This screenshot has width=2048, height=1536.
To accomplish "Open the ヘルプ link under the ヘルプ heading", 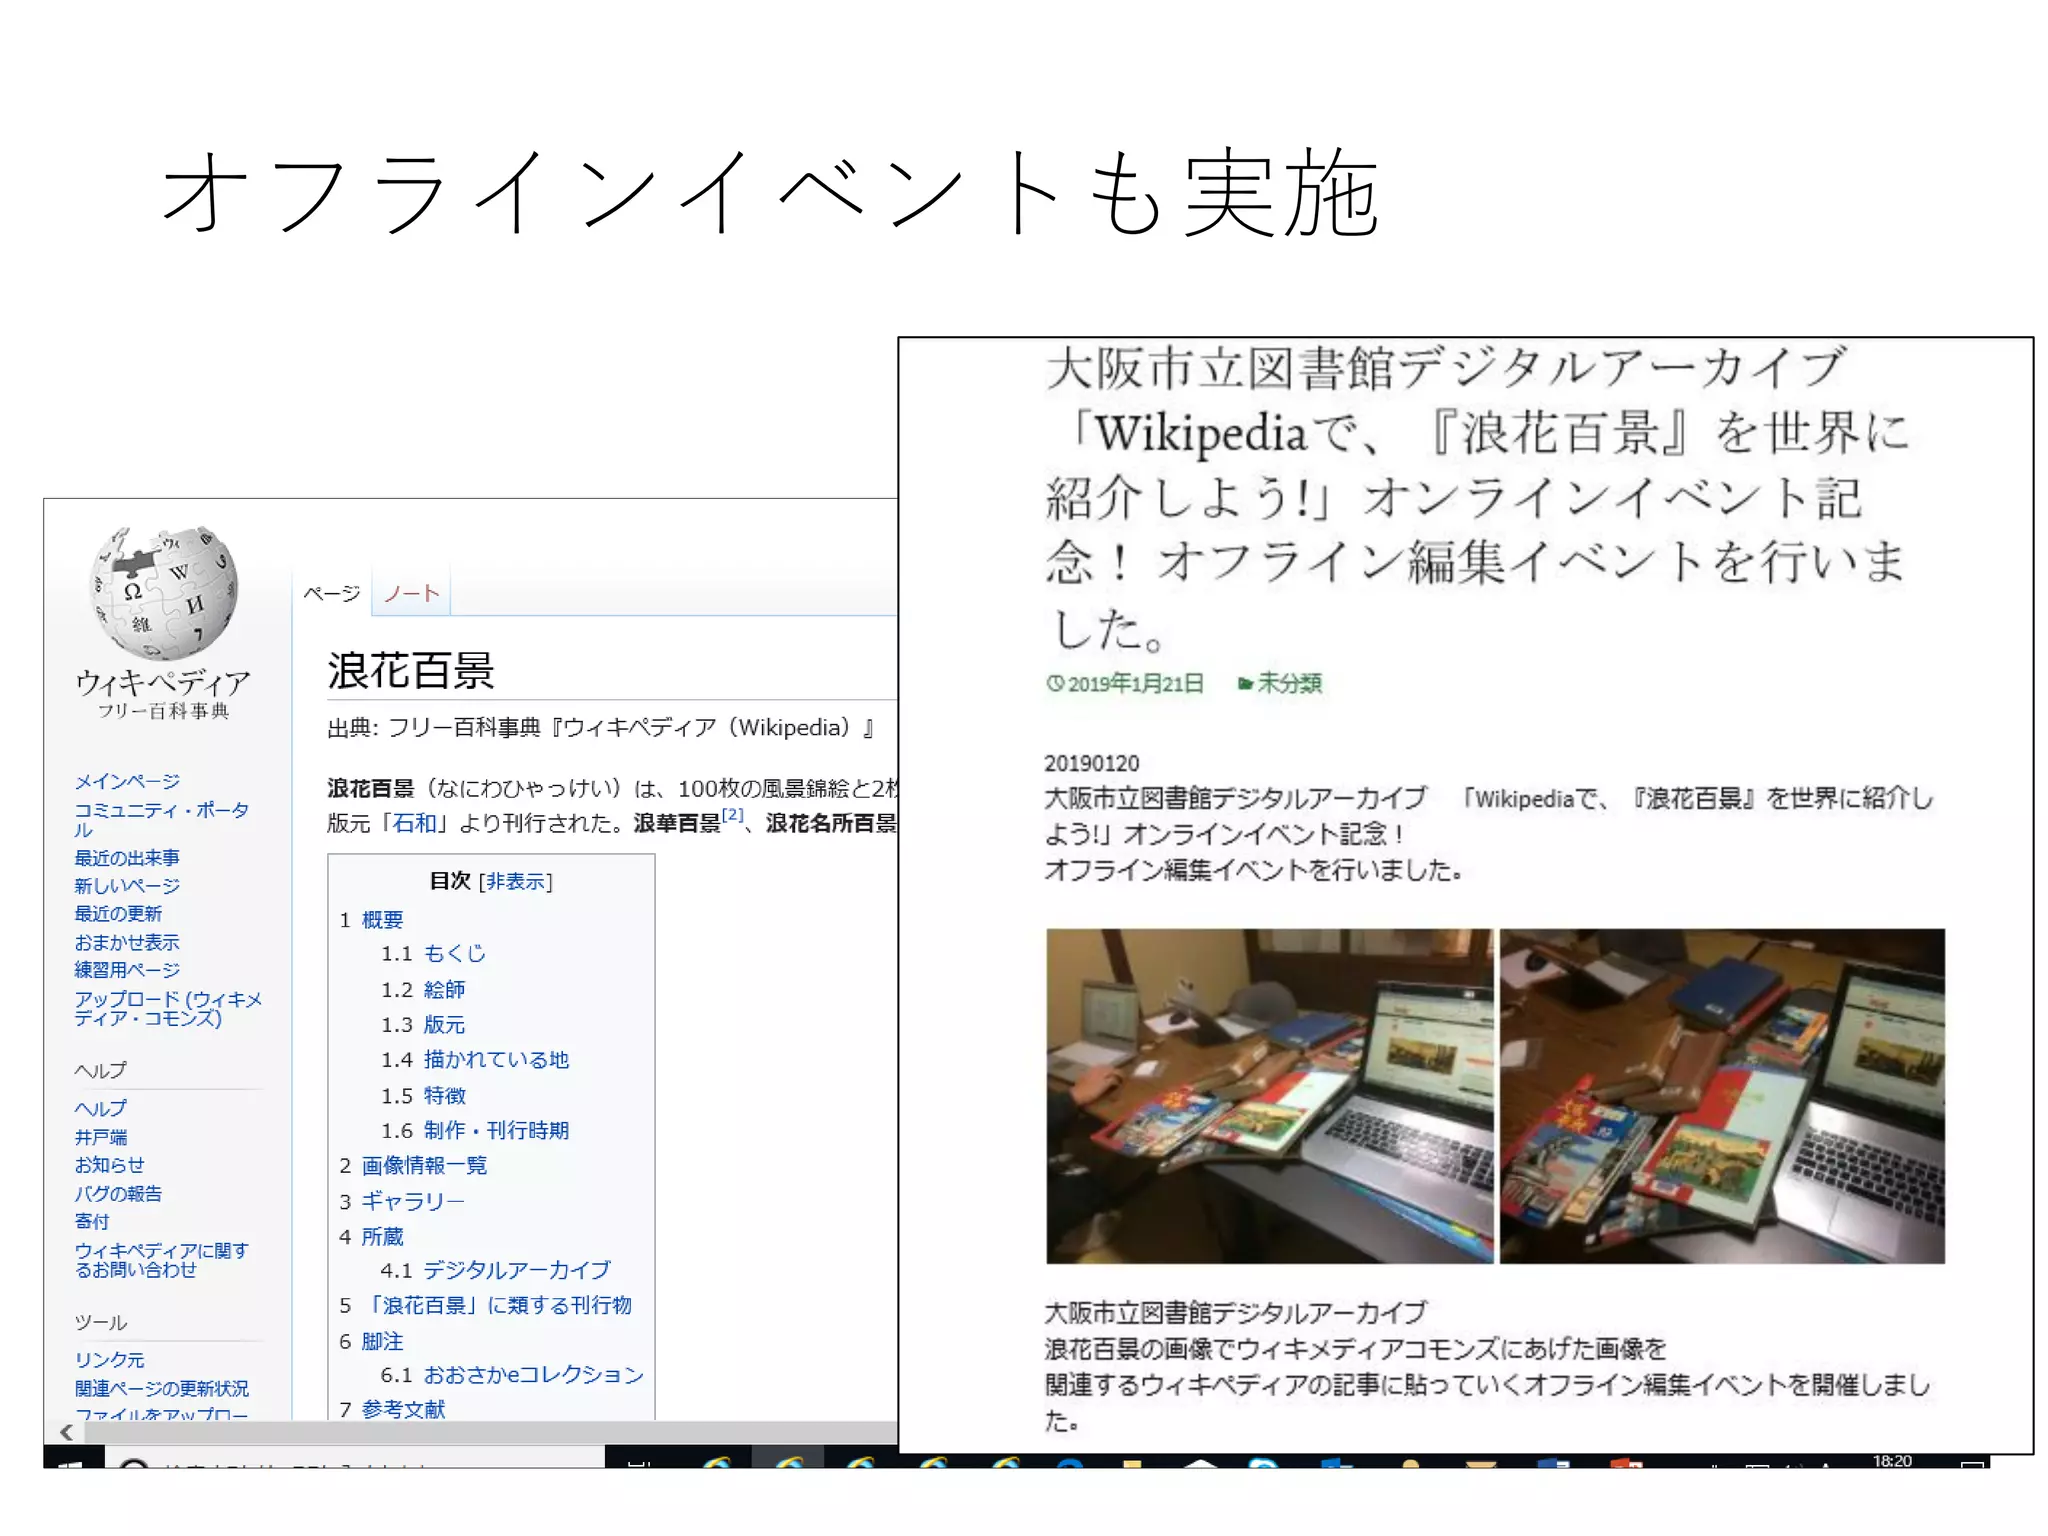I will (101, 1108).
